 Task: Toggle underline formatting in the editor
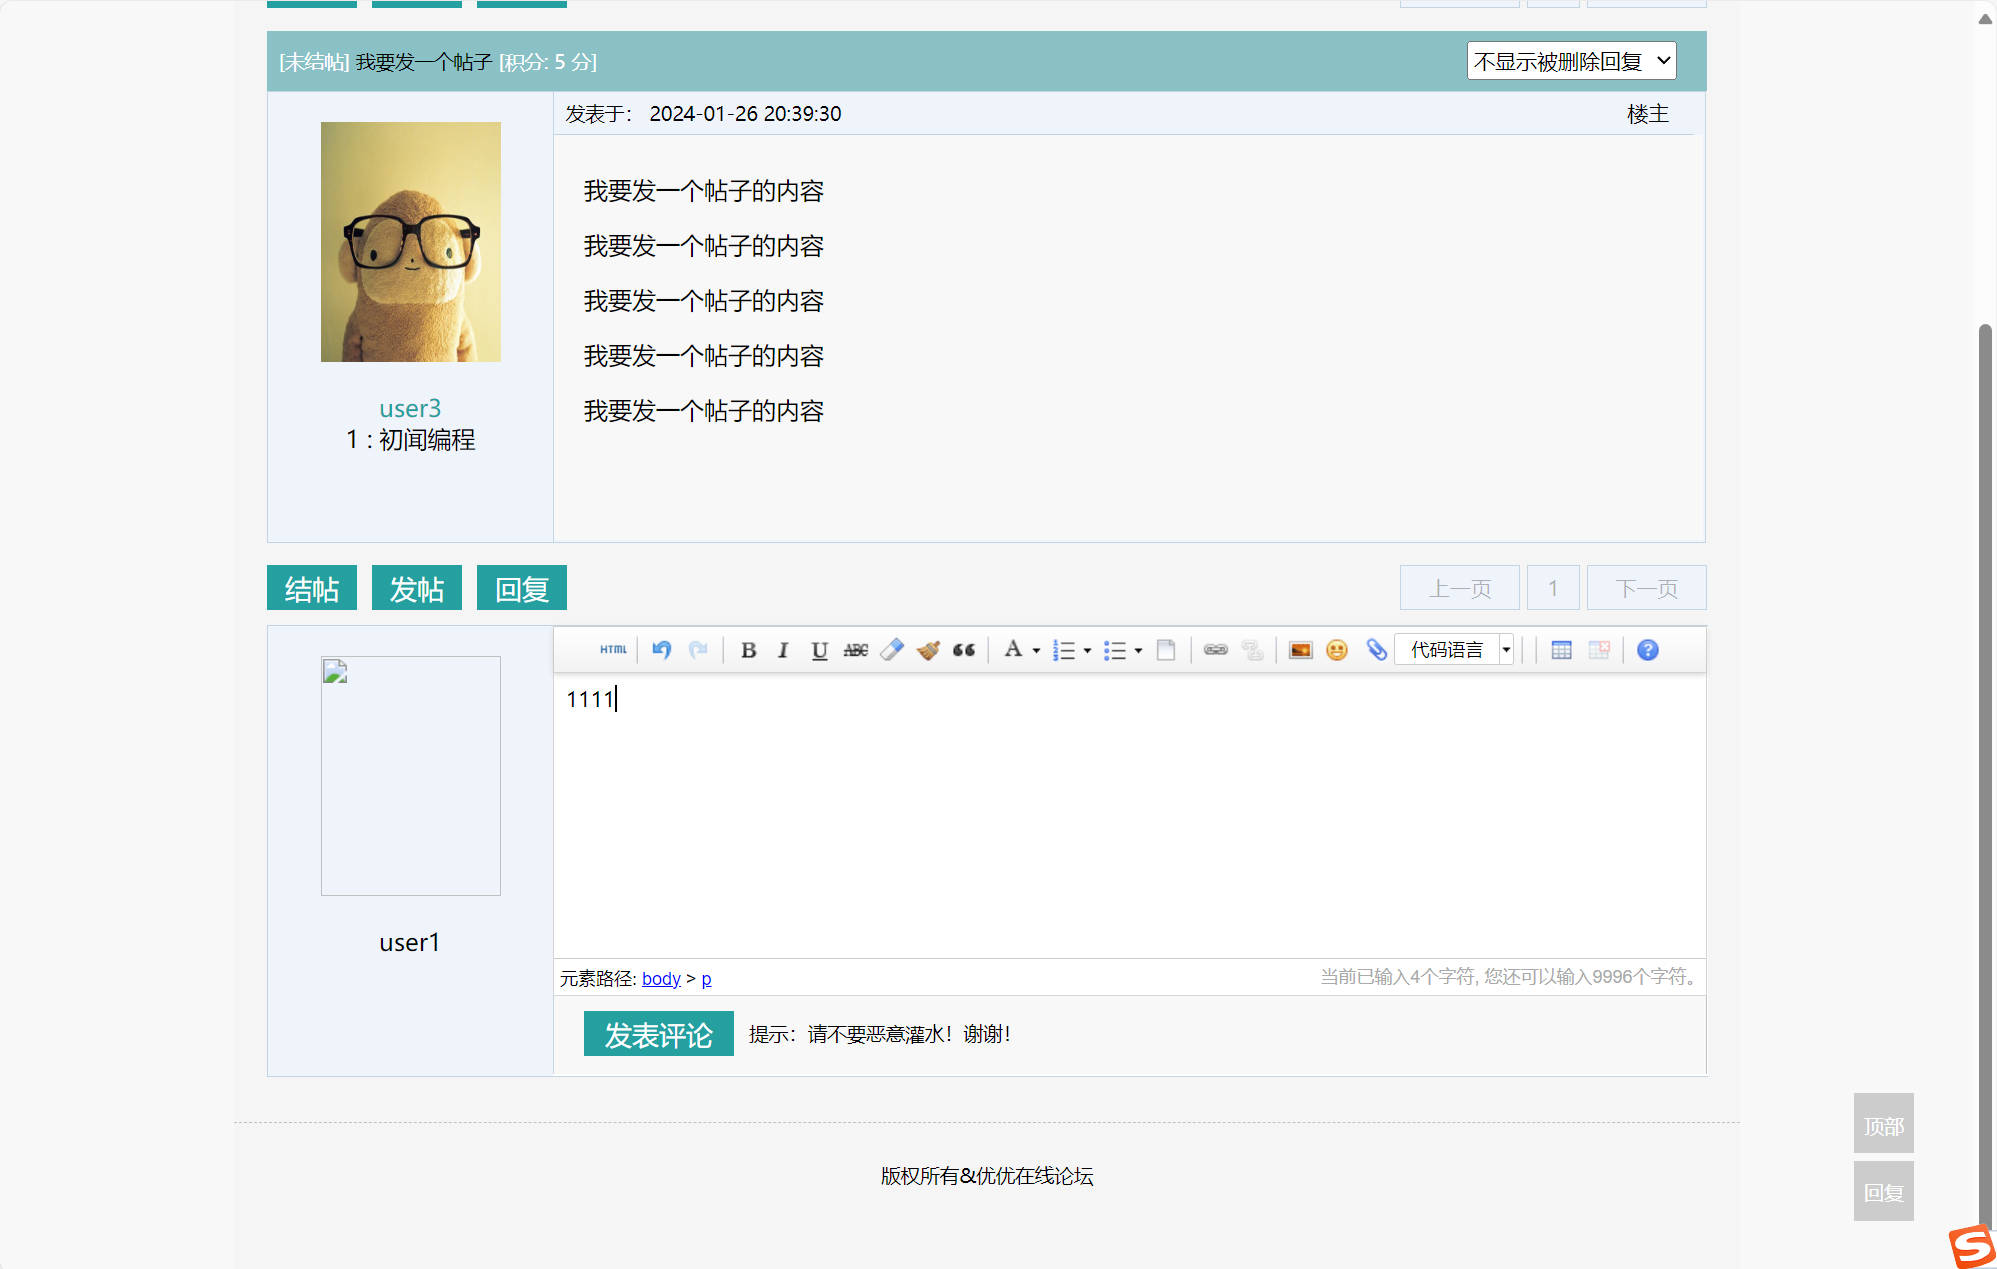(819, 649)
